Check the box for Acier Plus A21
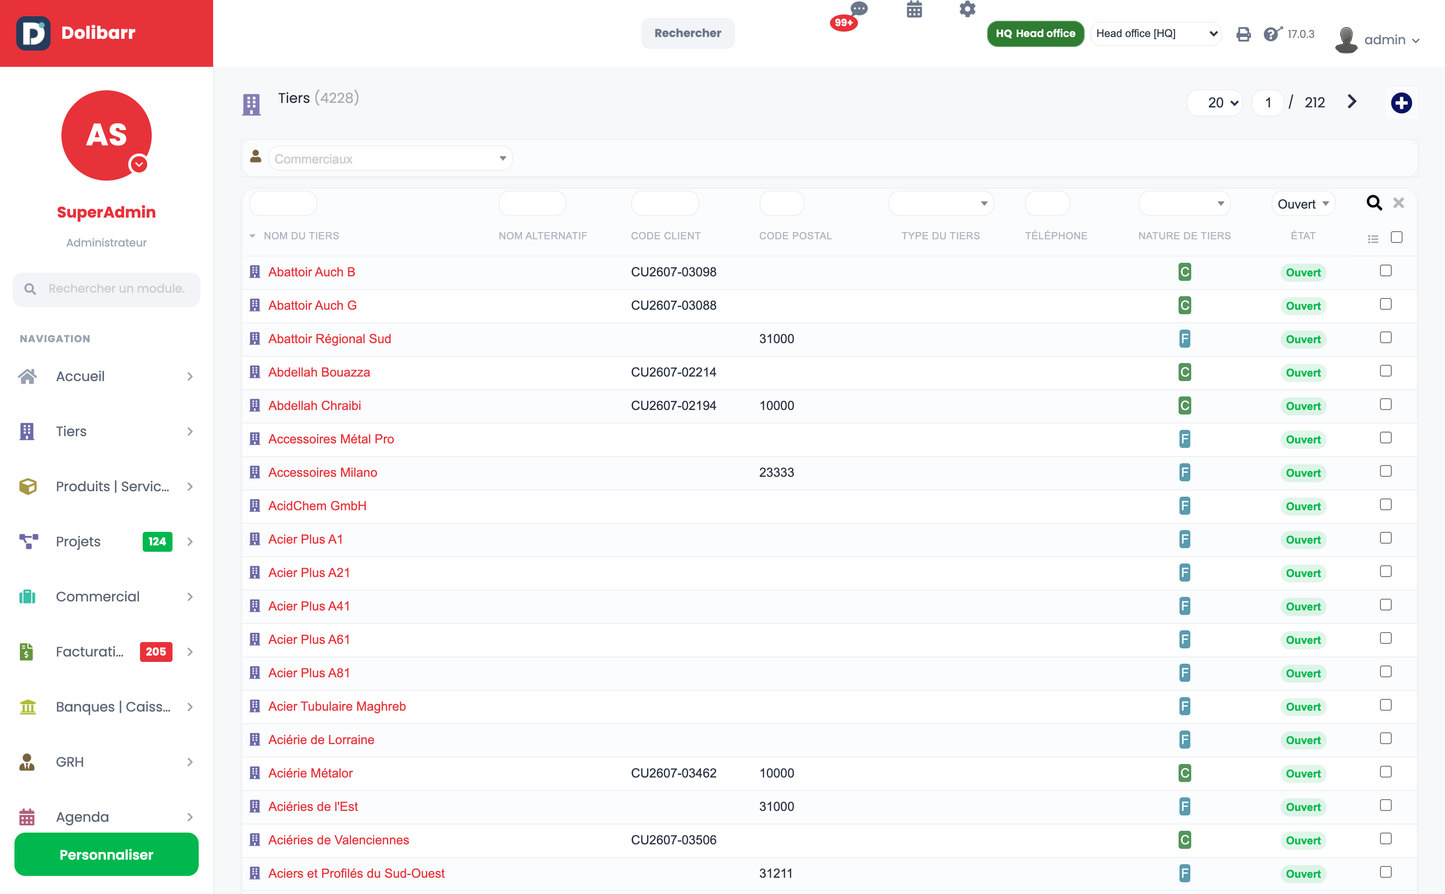Image resolution: width=1445 pixels, height=894 pixels. pos(1386,572)
